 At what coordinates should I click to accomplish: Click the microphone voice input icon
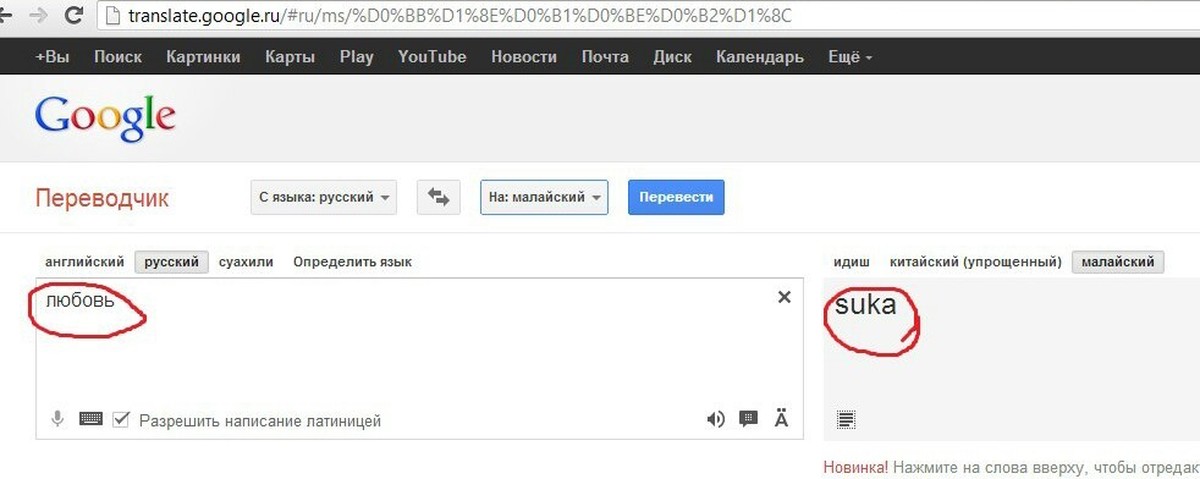pyautogui.click(x=59, y=420)
